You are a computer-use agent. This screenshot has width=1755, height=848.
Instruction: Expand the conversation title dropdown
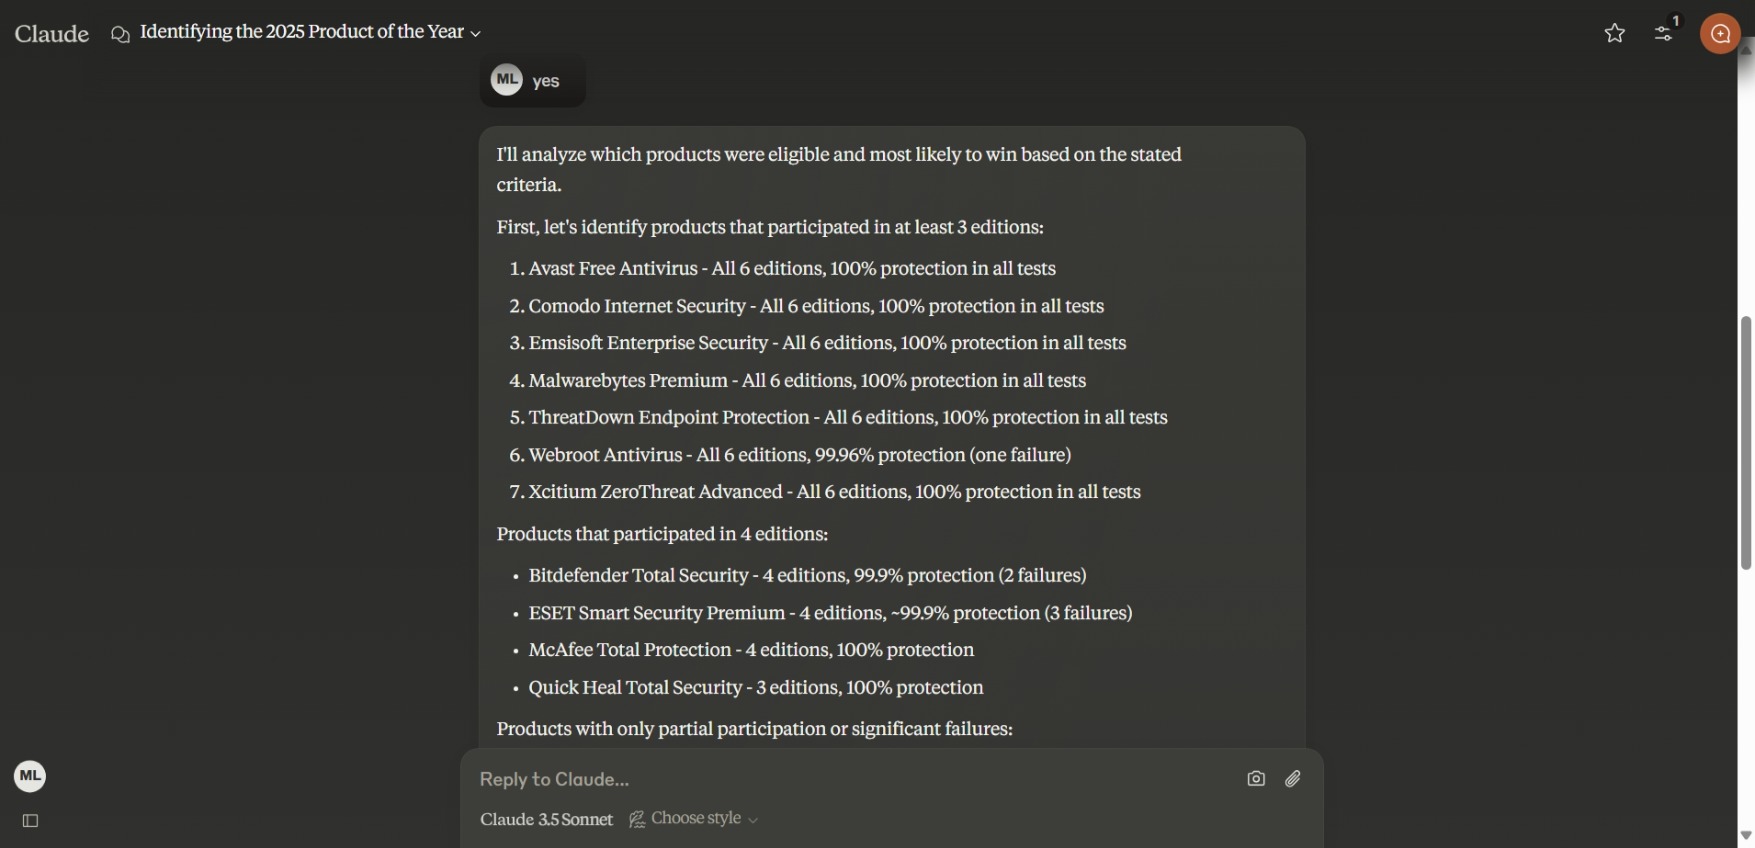476,34
